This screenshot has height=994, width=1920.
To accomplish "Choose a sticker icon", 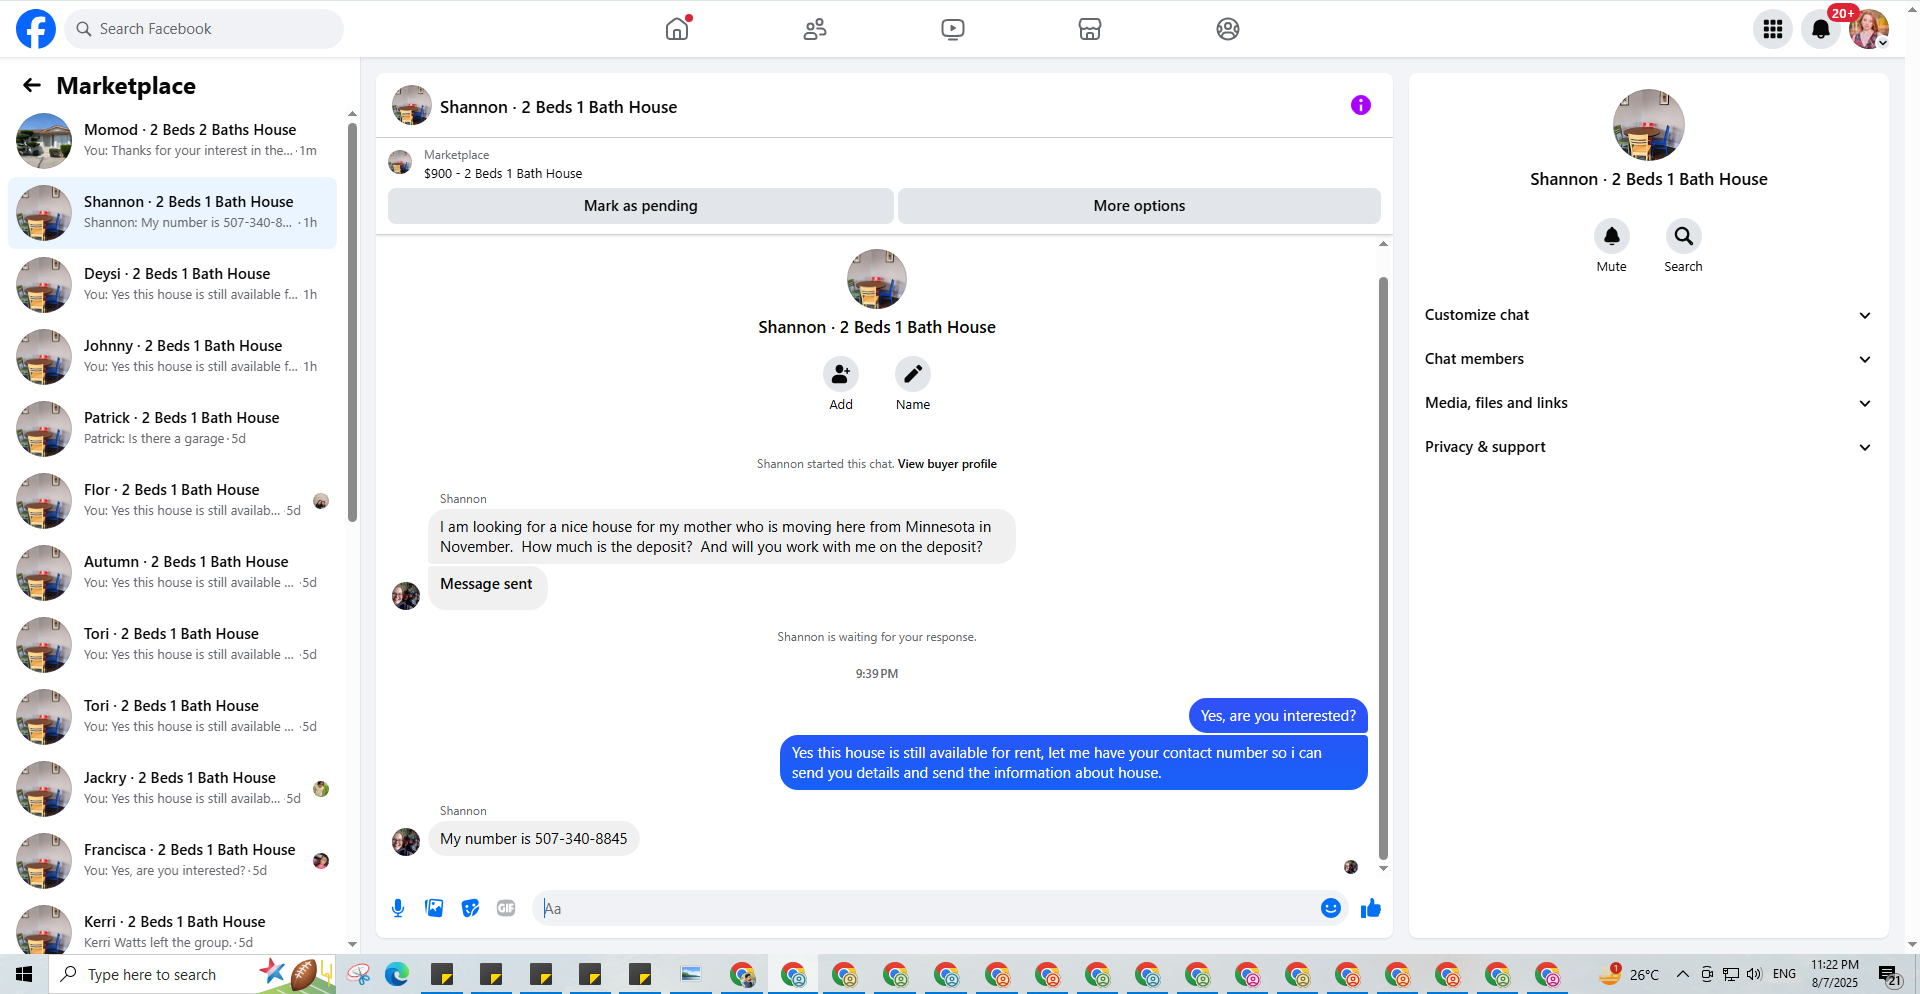I will tap(470, 908).
